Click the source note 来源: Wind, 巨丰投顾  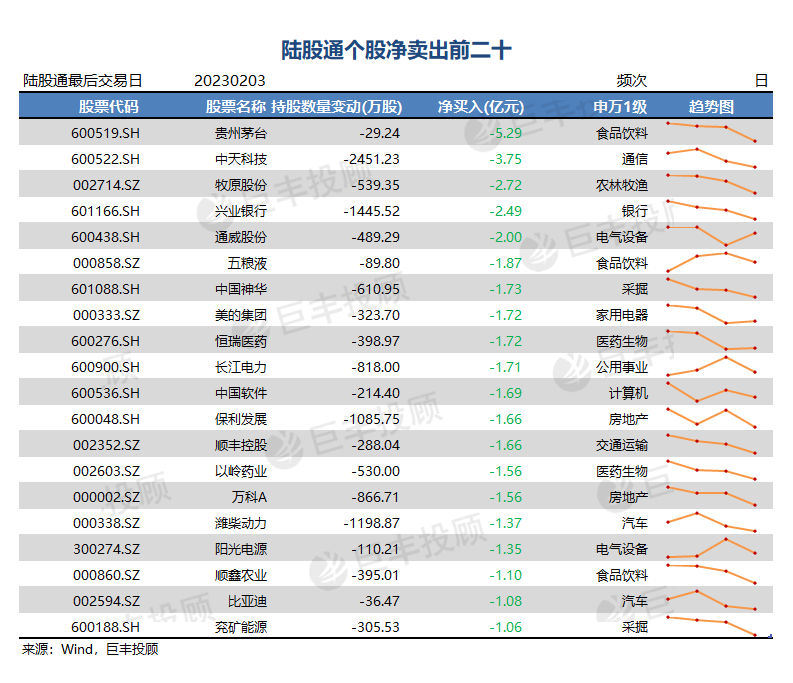[x=90, y=650]
